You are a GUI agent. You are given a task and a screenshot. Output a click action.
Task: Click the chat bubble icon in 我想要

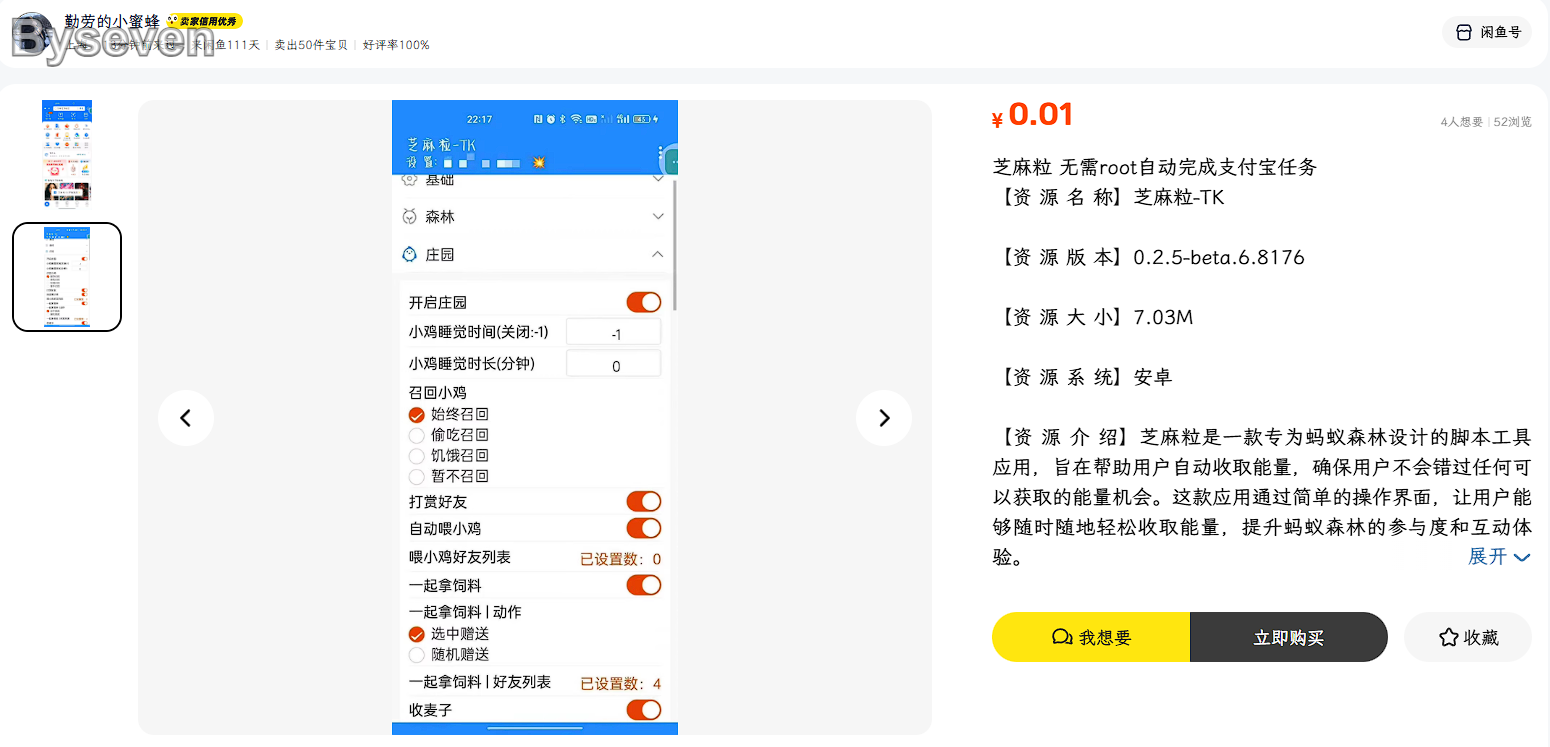pyautogui.click(x=1062, y=637)
